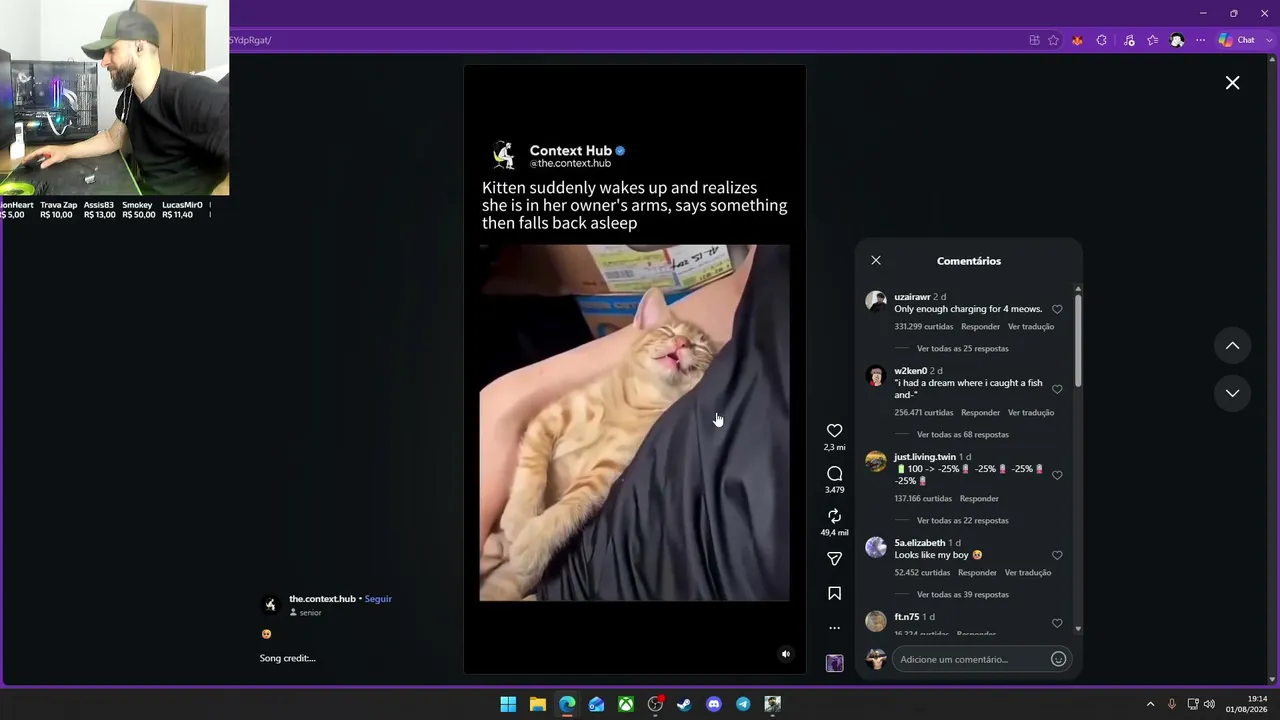View likes on w2ken0's comment (256.471 curtidas)
Image resolution: width=1280 pixels, height=720 pixels.
click(924, 413)
